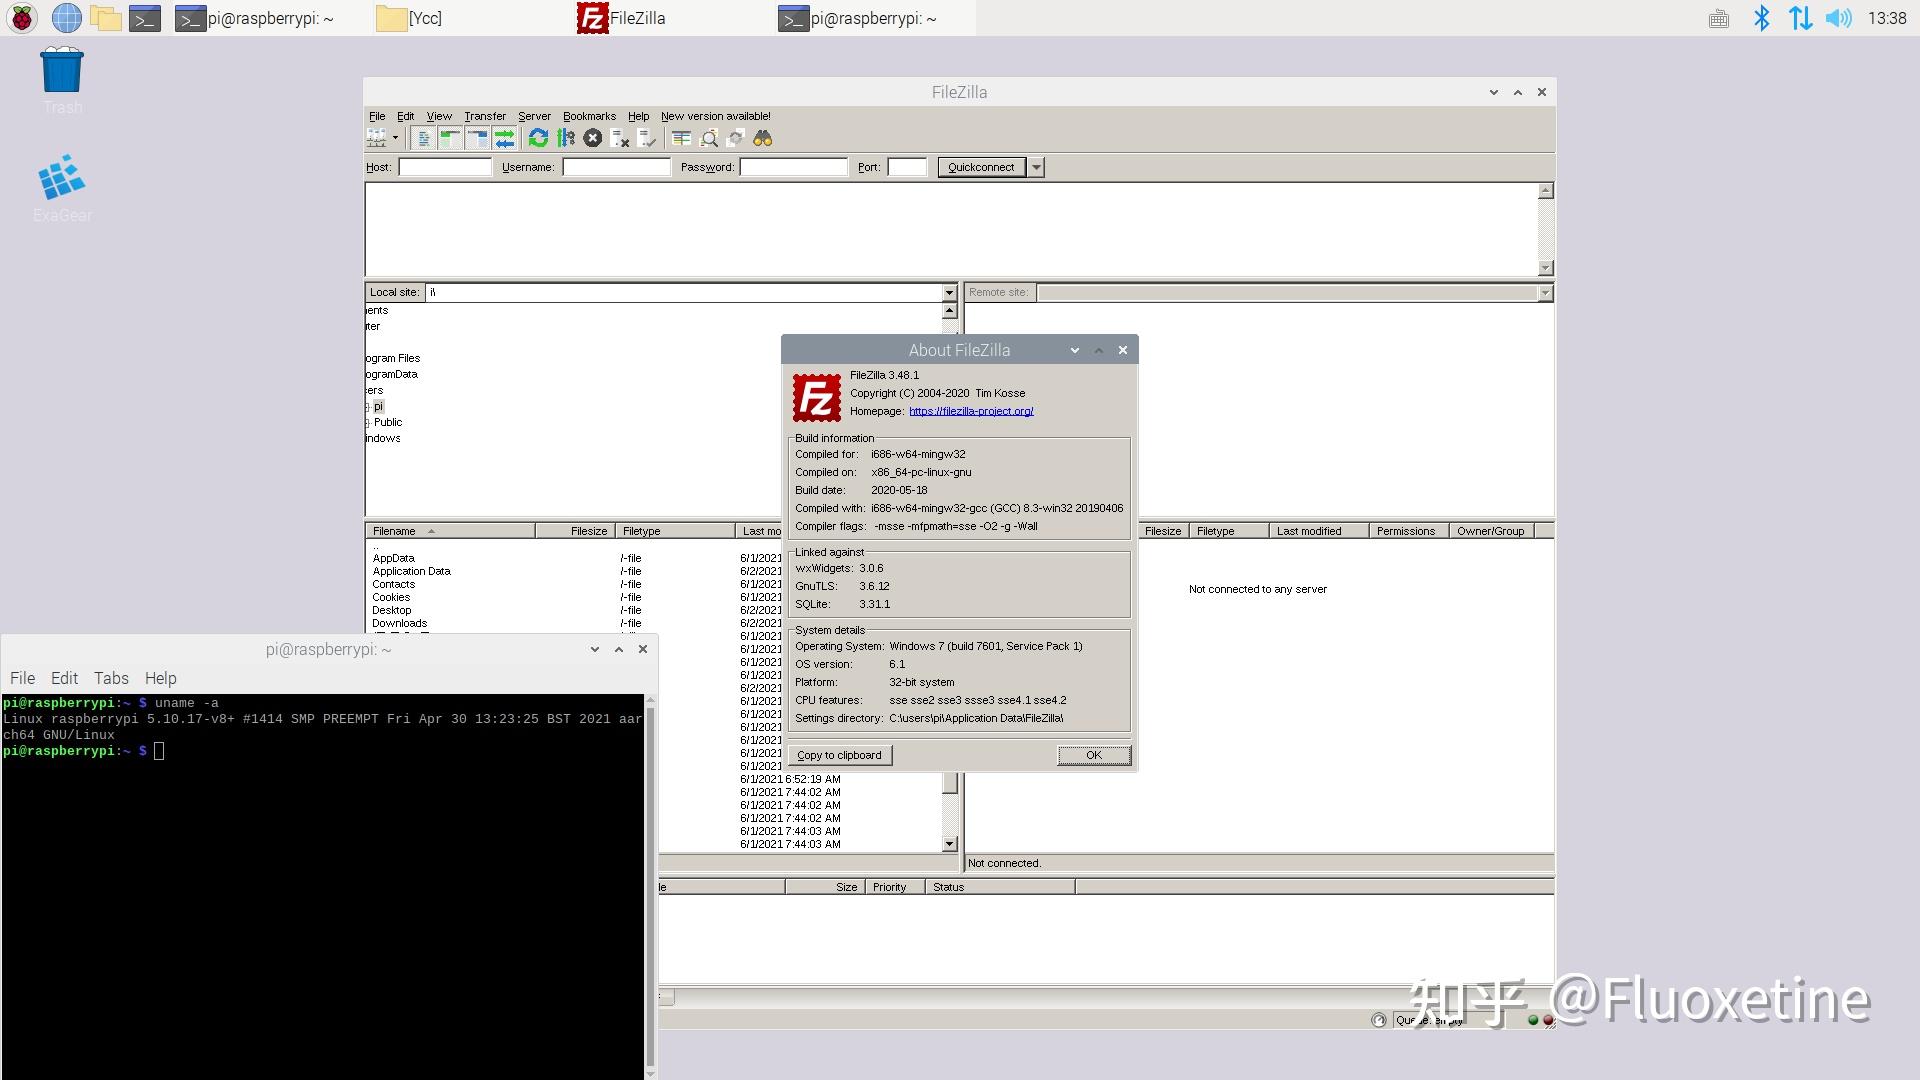Sort local list by Filetype column
The image size is (1920, 1080).
point(675,531)
